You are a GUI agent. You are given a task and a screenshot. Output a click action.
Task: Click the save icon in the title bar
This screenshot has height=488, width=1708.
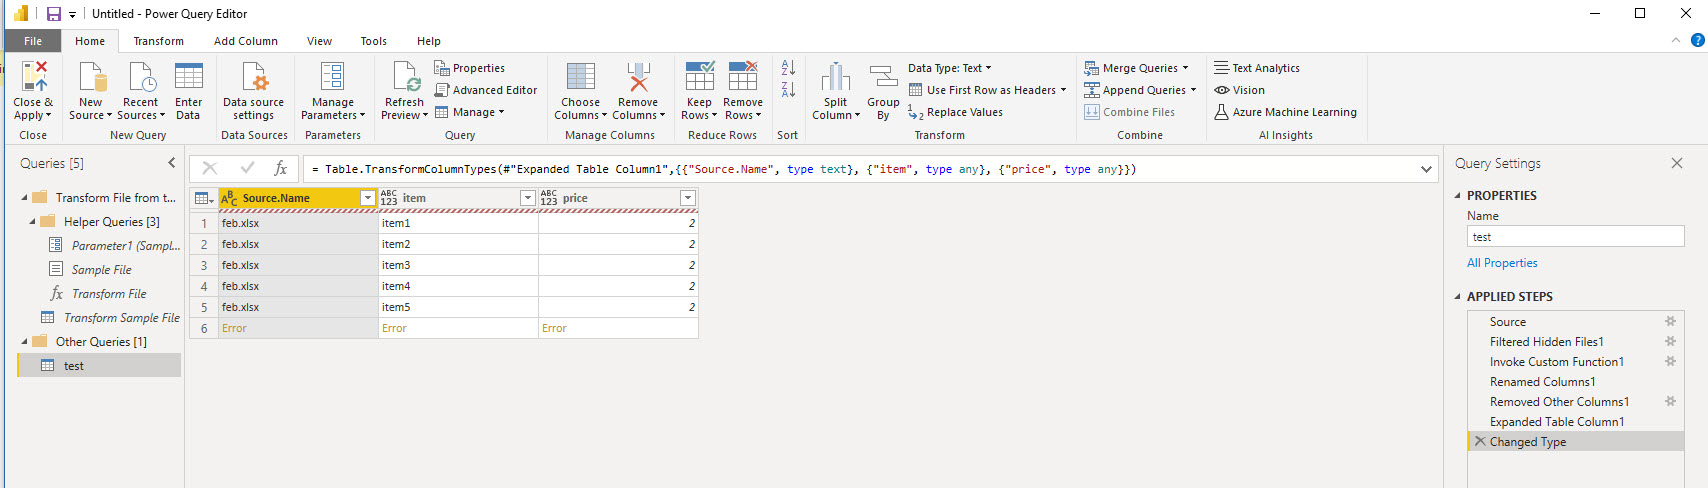[x=54, y=14]
